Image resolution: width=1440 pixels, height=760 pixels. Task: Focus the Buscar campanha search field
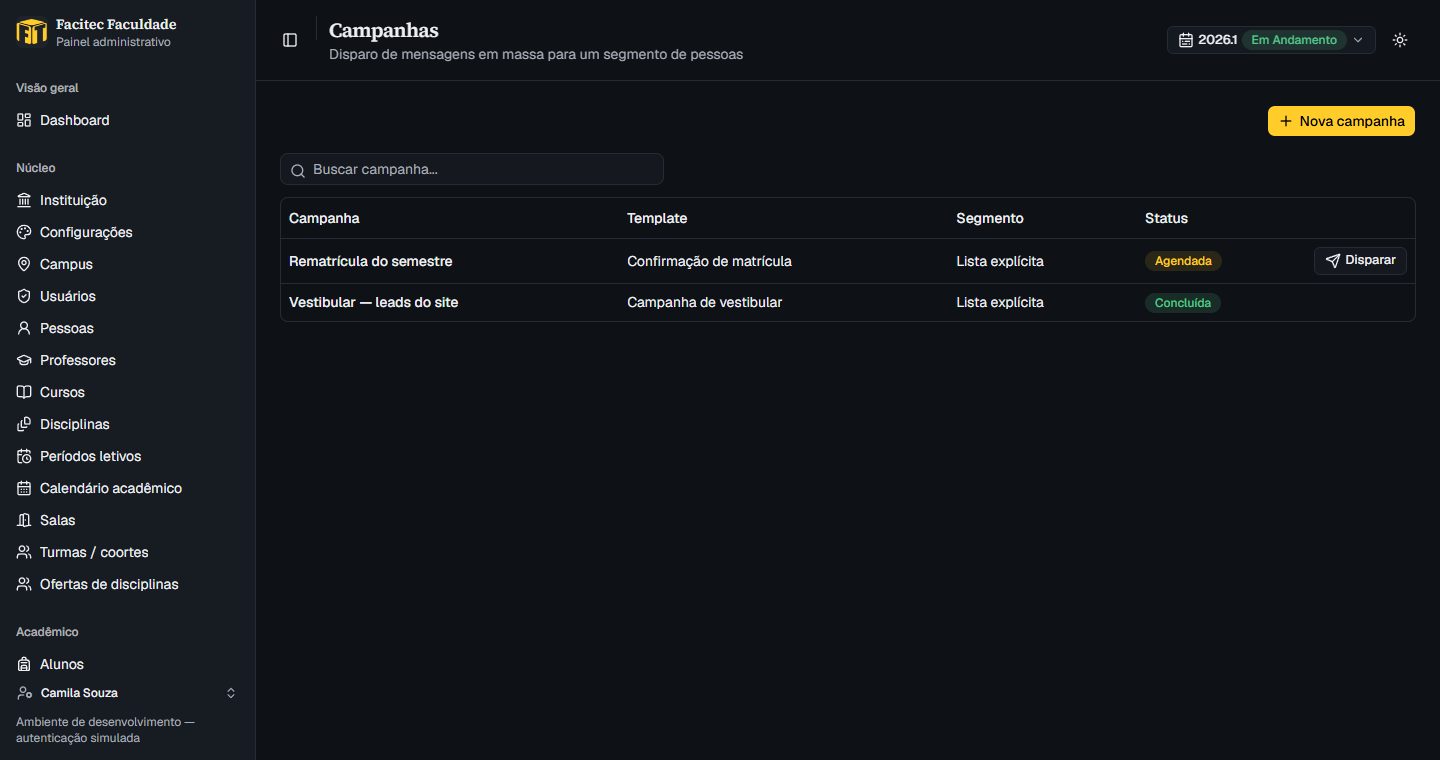(x=472, y=169)
